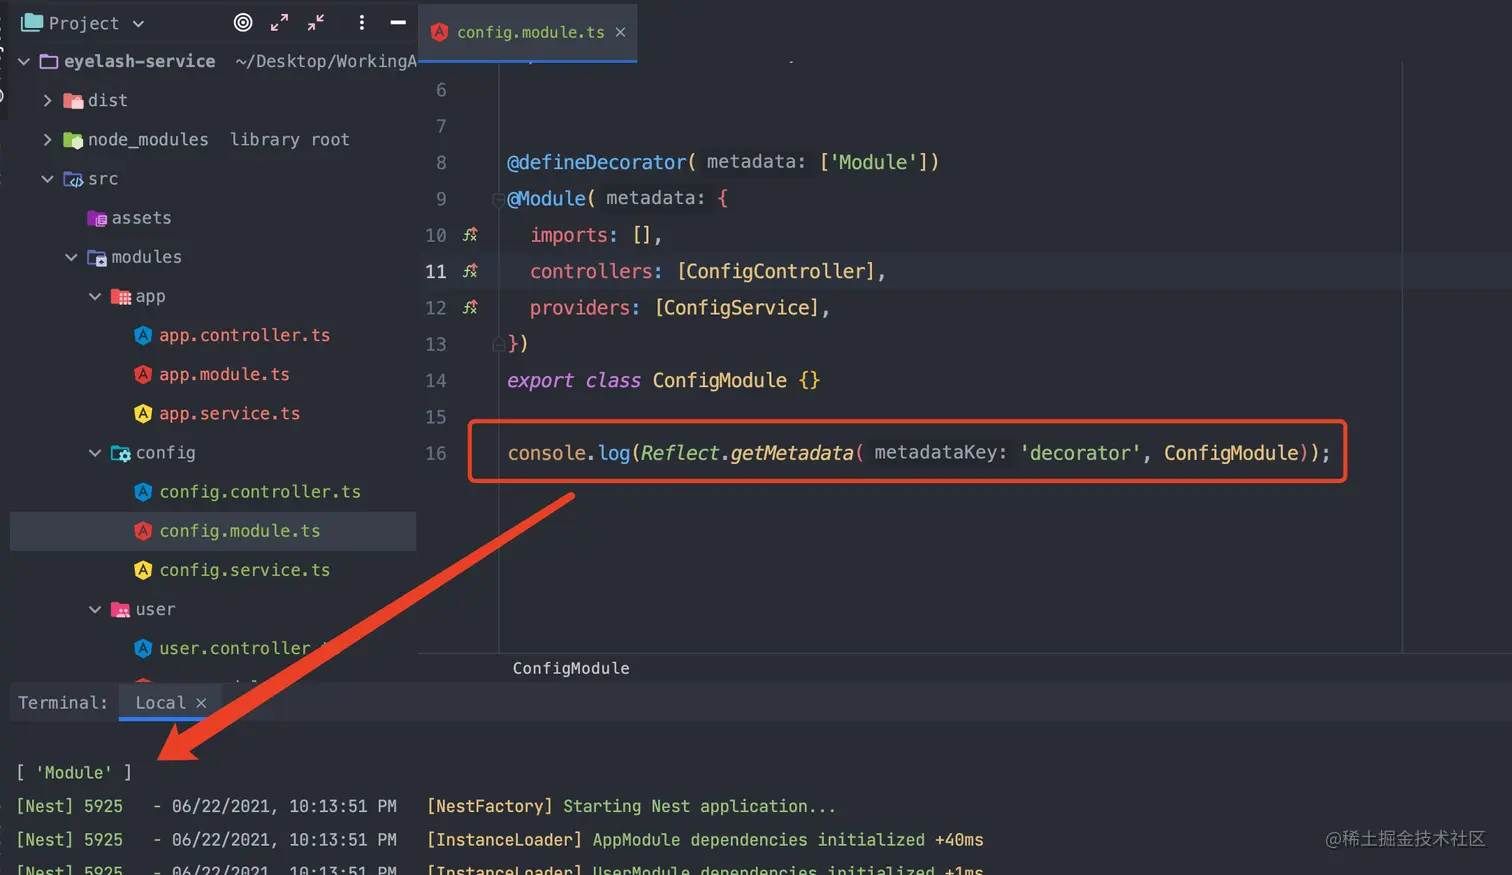Select config.module.ts in project tree
Screen dimensions: 1512x875
213,531
